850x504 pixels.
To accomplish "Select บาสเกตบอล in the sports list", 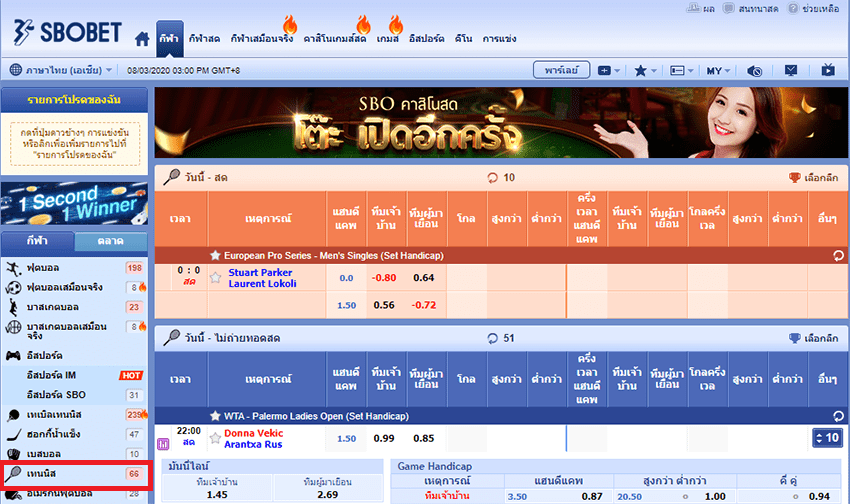I will pyautogui.click(x=74, y=307).
